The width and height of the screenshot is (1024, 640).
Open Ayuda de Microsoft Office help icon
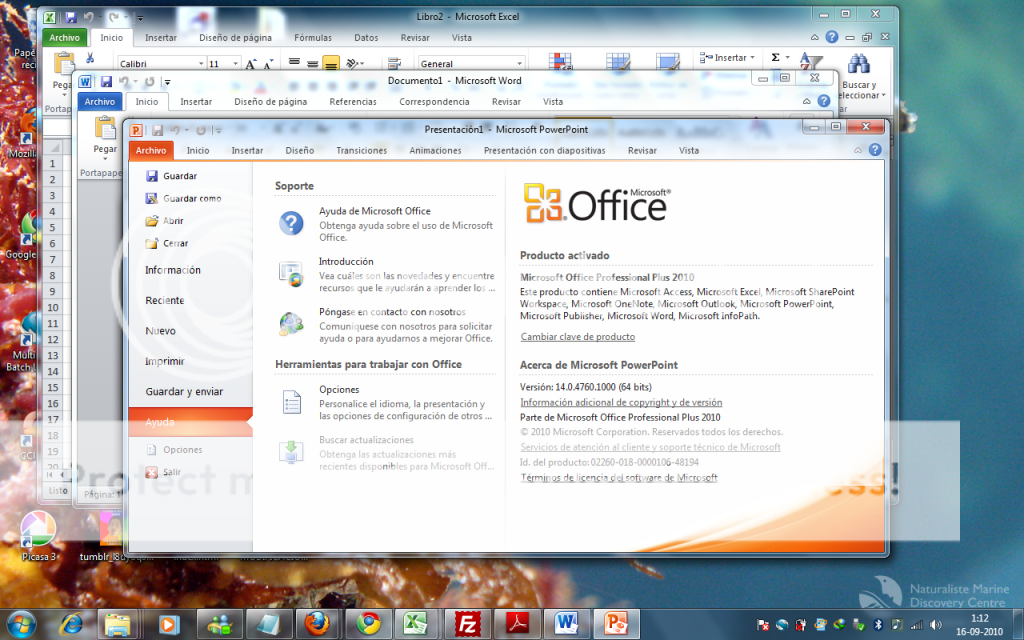pos(291,223)
